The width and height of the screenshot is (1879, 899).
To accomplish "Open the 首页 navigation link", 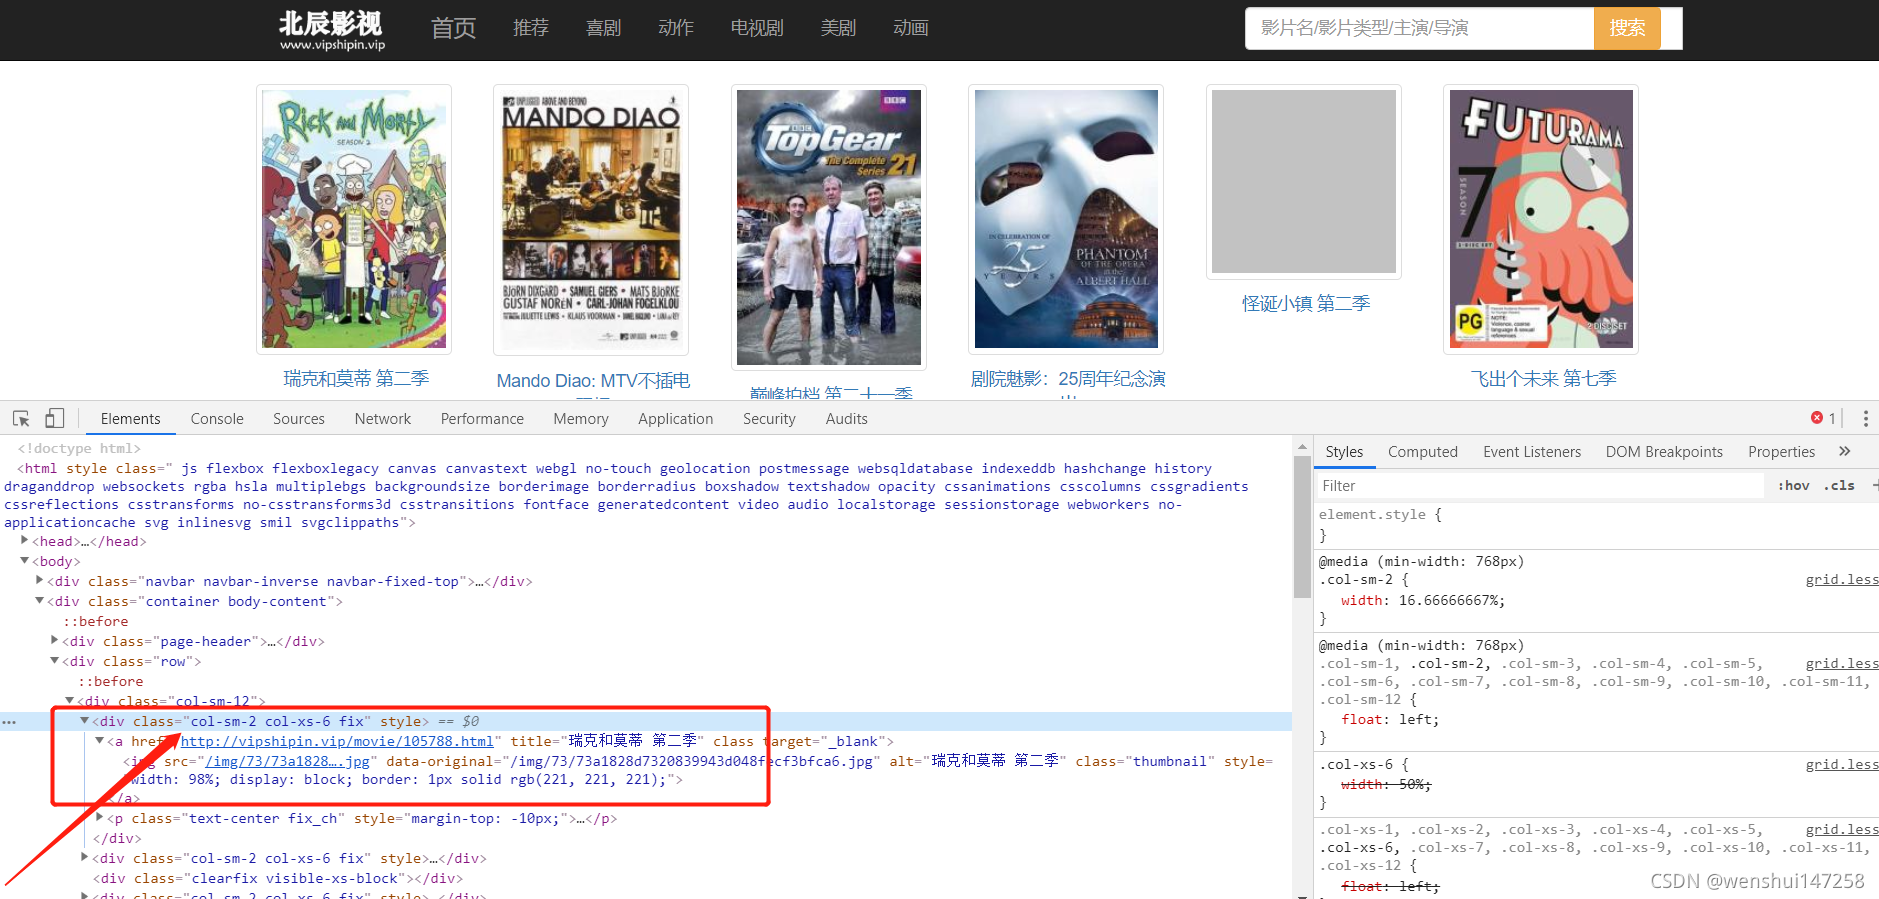I will click(453, 28).
